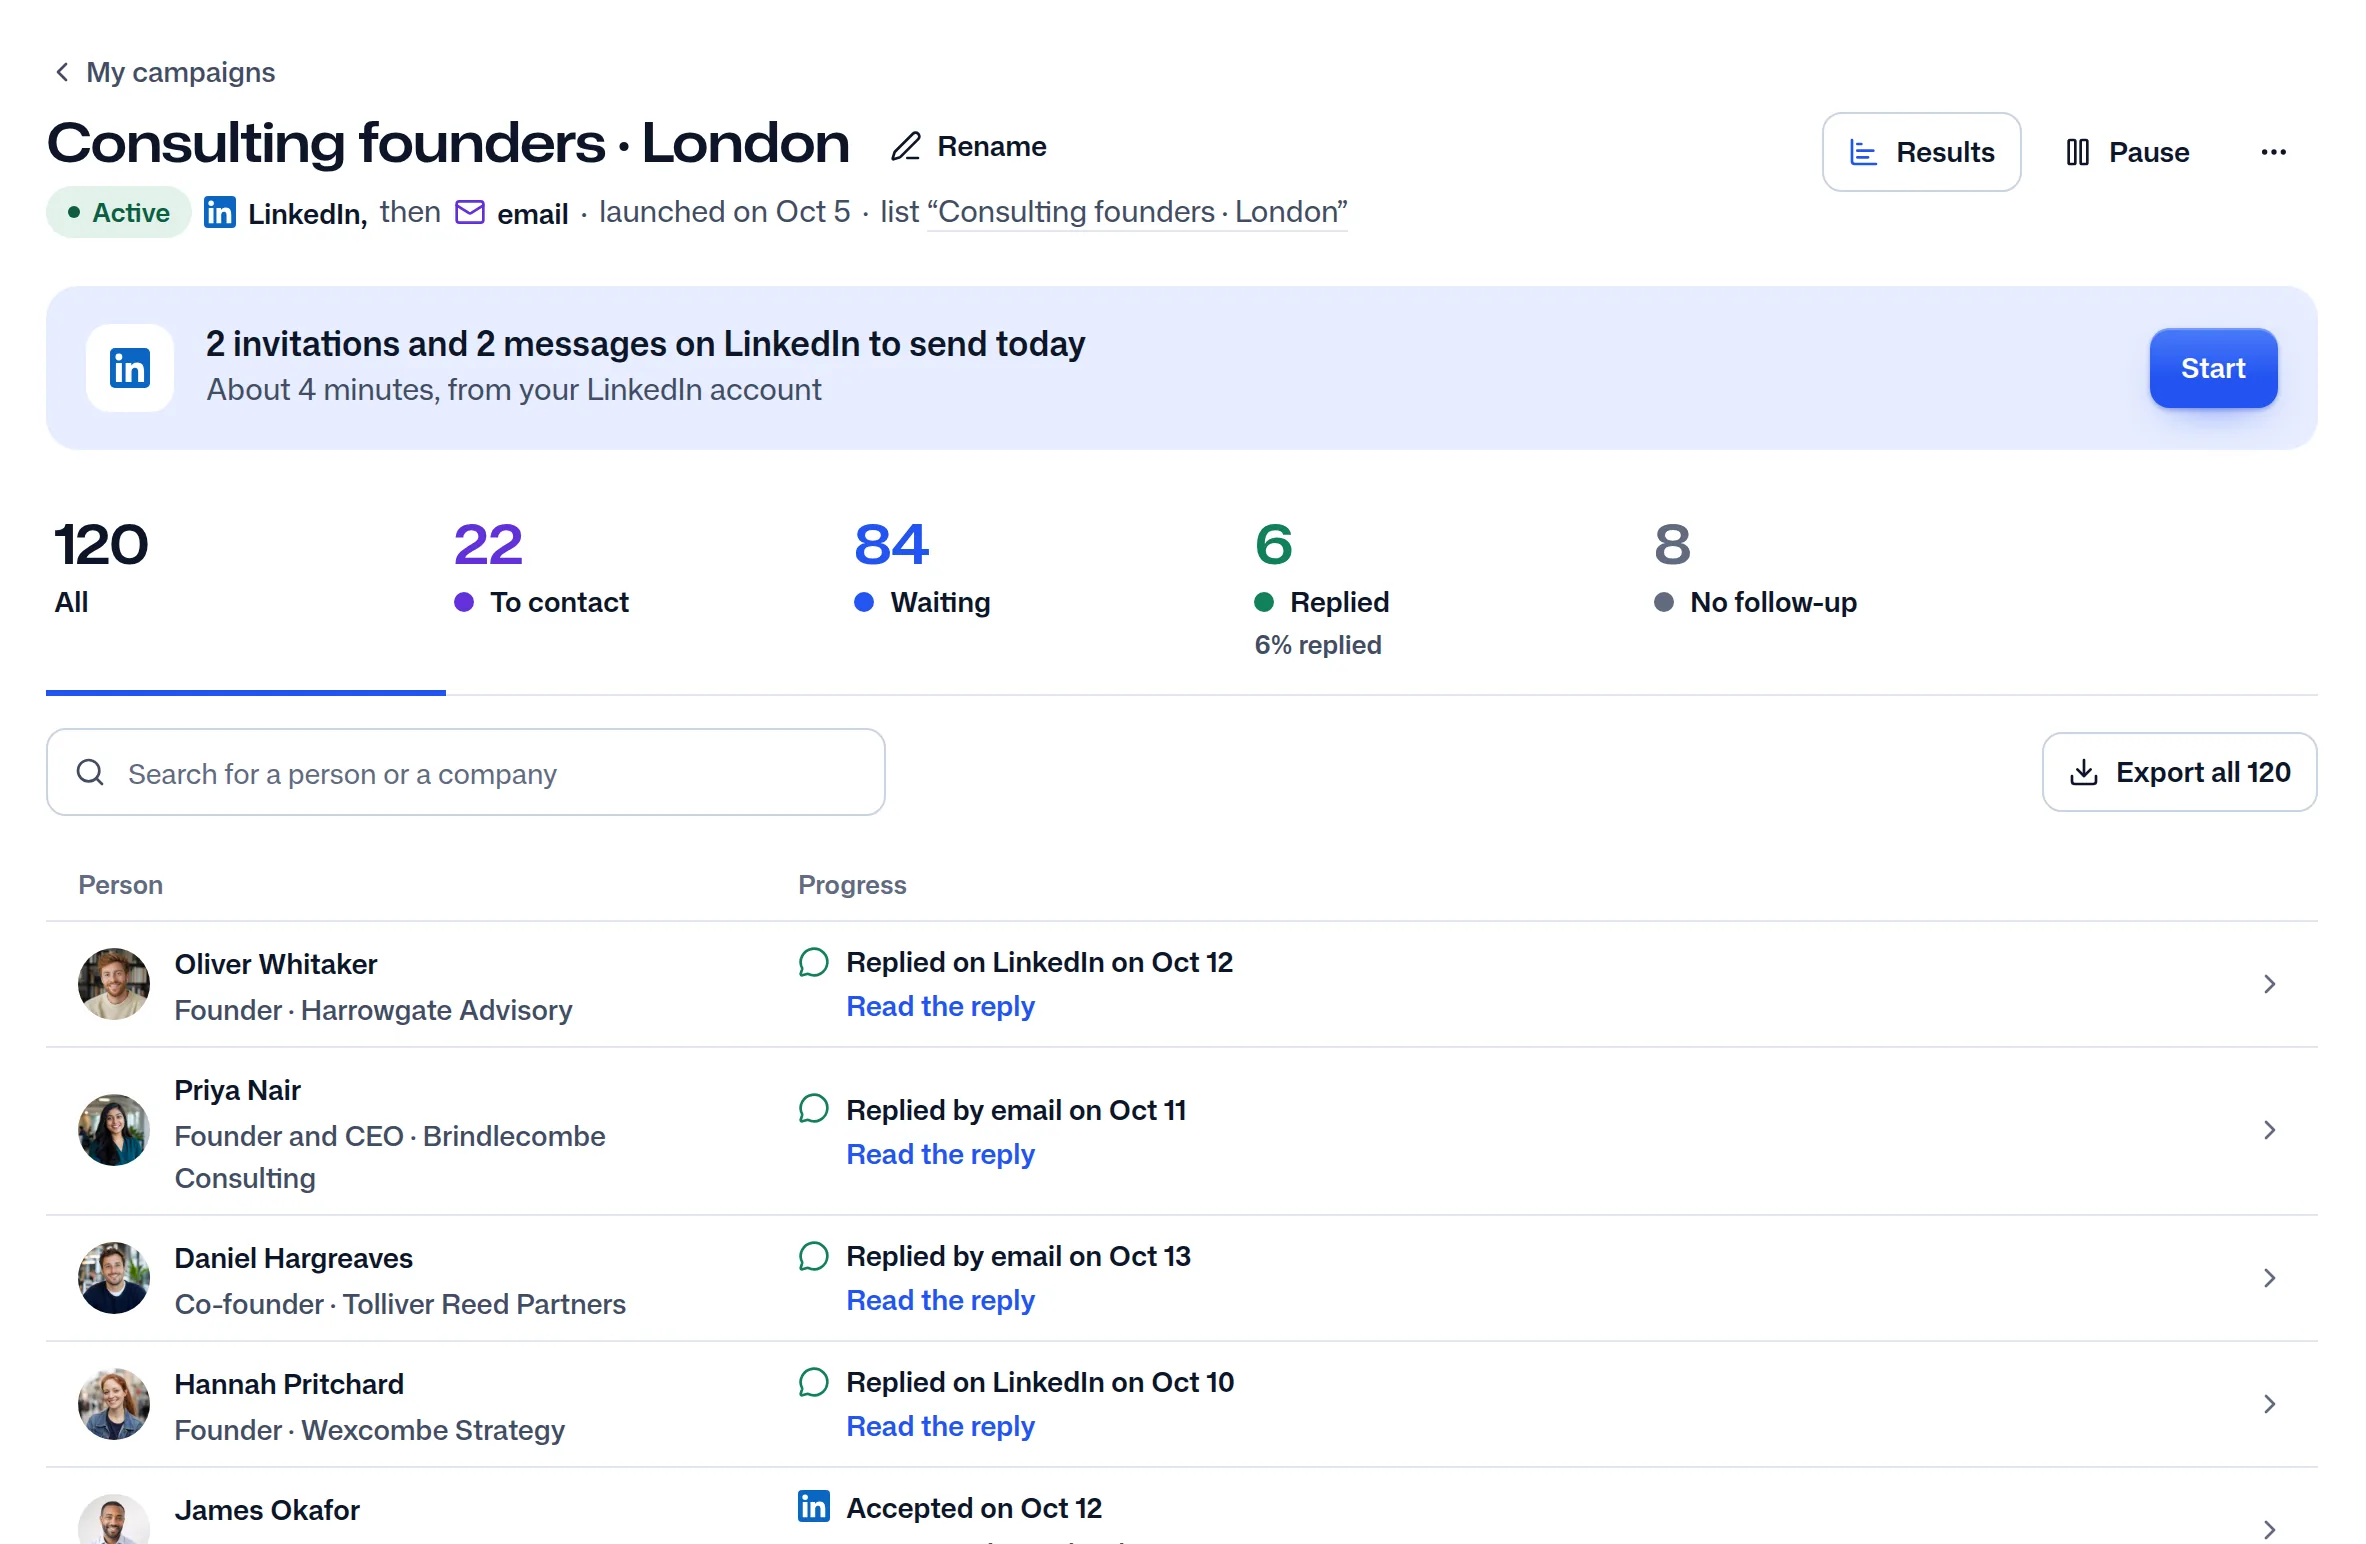Image resolution: width=2366 pixels, height=1544 pixels.
Task: Click the "Consulting founders · London" page title
Action: click(x=448, y=144)
